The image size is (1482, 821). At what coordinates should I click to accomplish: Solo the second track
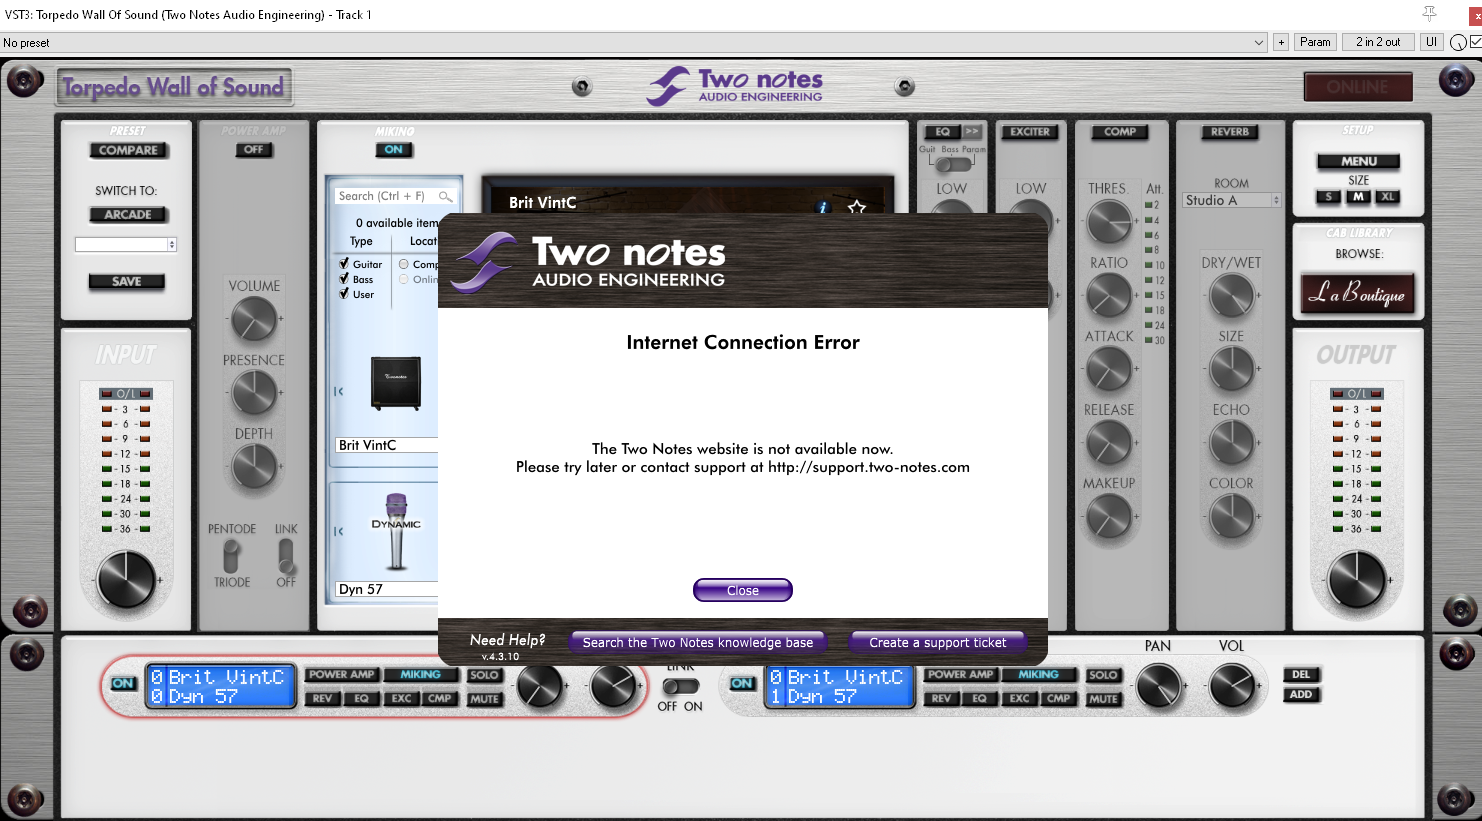tap(1103, 675)
